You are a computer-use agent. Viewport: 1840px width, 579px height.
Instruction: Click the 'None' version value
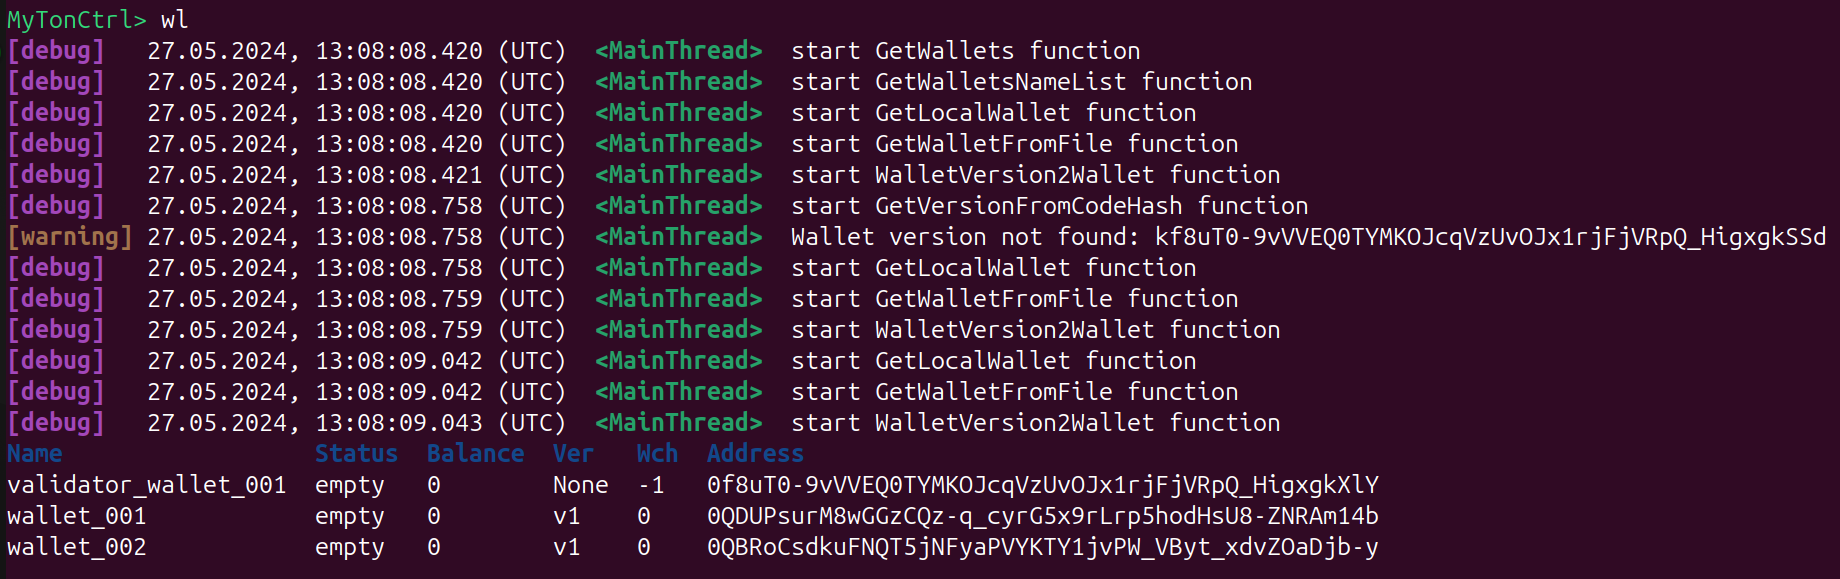(580, 485)
